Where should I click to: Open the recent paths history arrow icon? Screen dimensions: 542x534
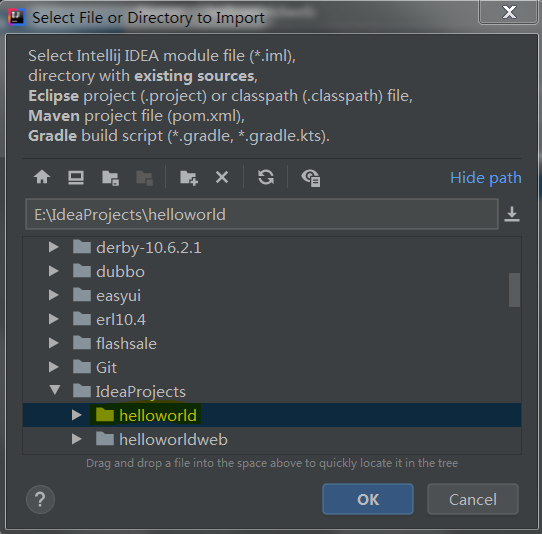point(512,214)
